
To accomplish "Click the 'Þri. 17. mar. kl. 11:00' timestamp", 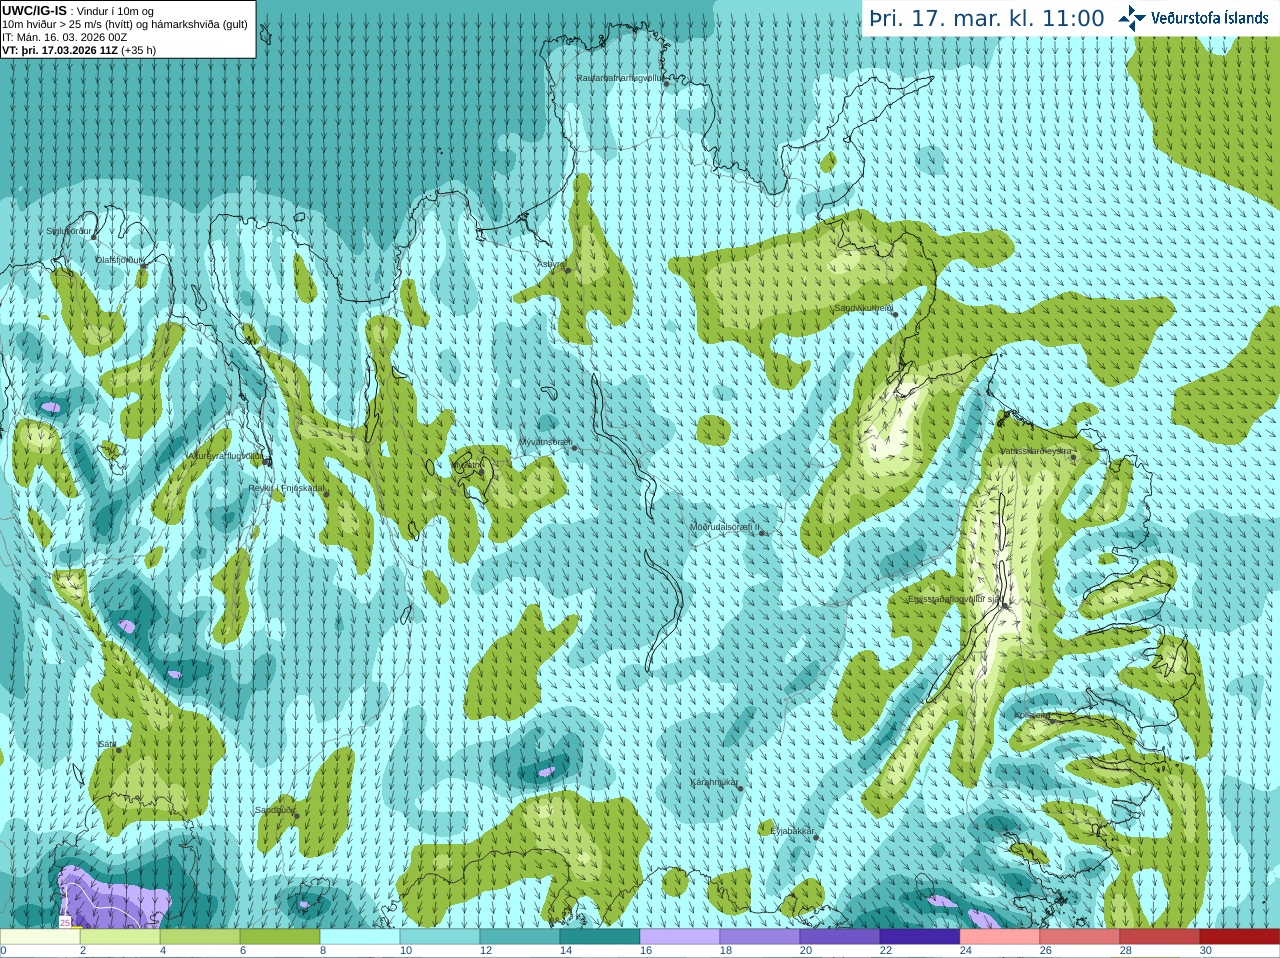I will point(987,18).
